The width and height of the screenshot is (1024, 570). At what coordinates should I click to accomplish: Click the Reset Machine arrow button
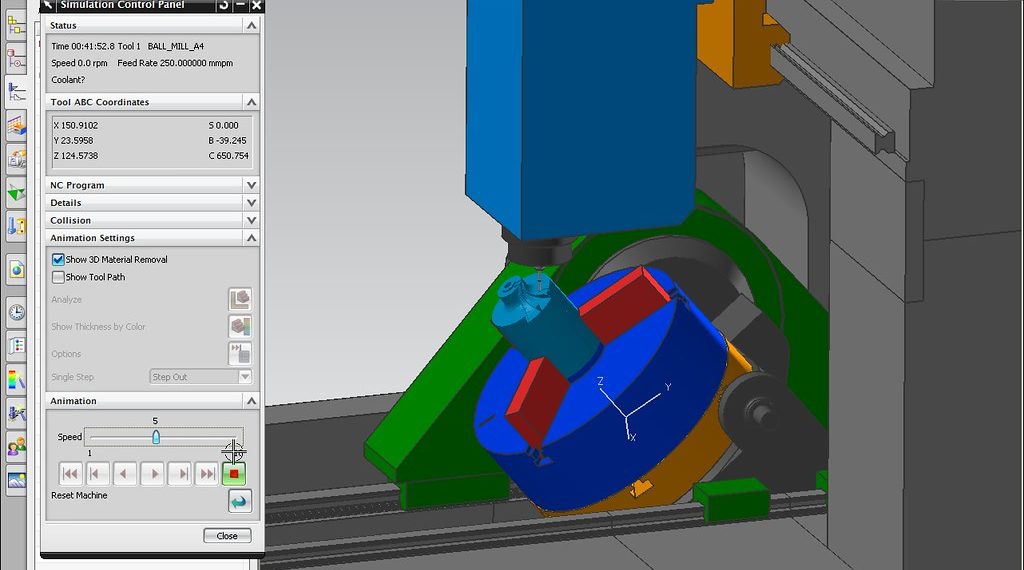[240, 501]
